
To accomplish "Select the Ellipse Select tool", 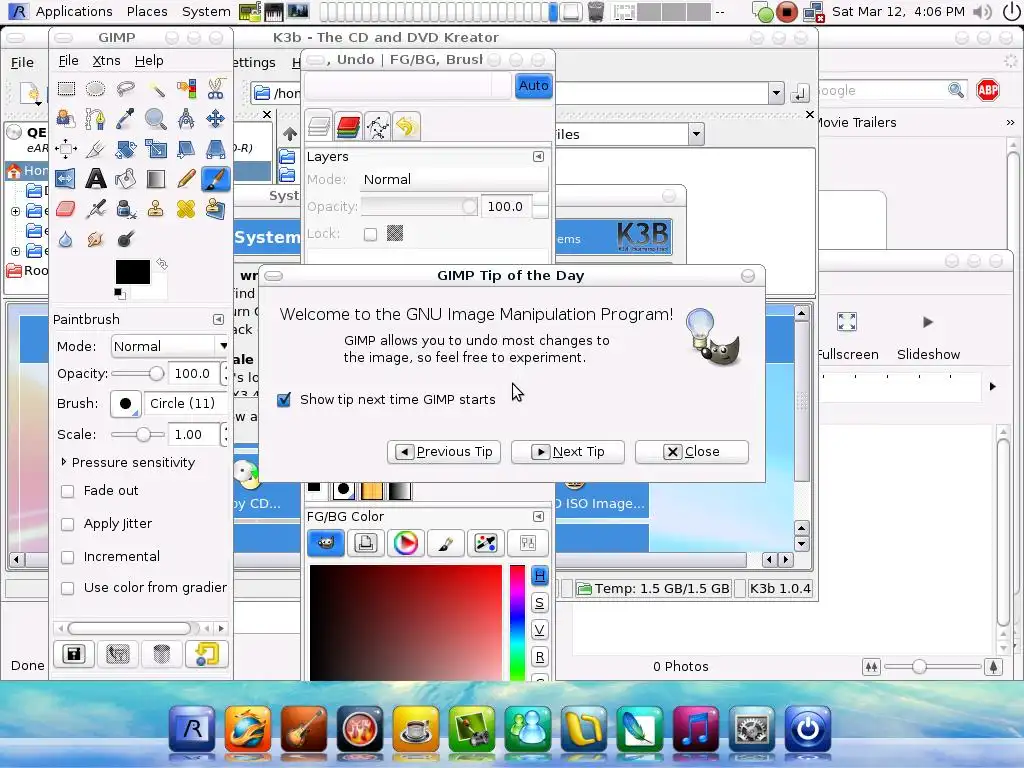I will click(x=95, y=89).
